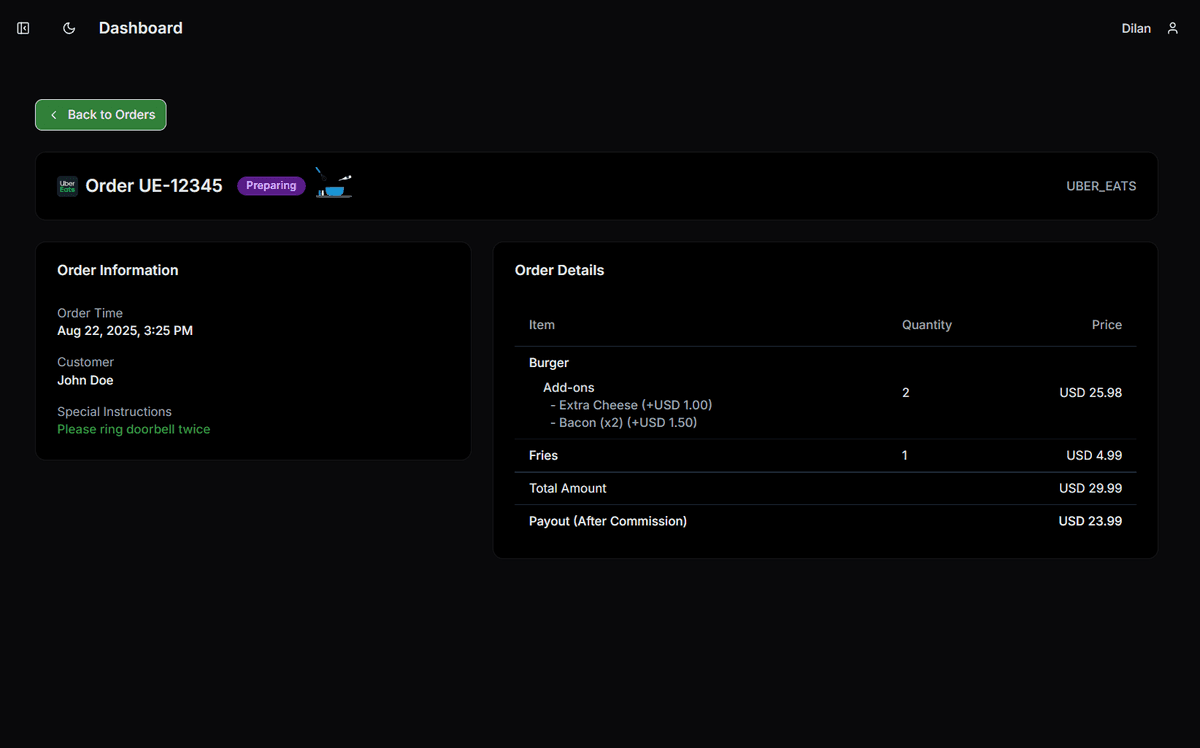Click the Dashboard title
1200x748 pixels.
pyautogui.click(x=141, y=28)
